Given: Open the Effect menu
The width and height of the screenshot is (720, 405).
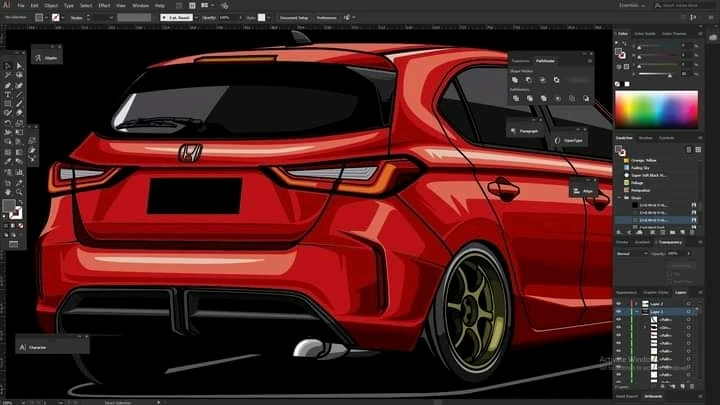Looking at the screenshot, I should click(x=104, y=5).
